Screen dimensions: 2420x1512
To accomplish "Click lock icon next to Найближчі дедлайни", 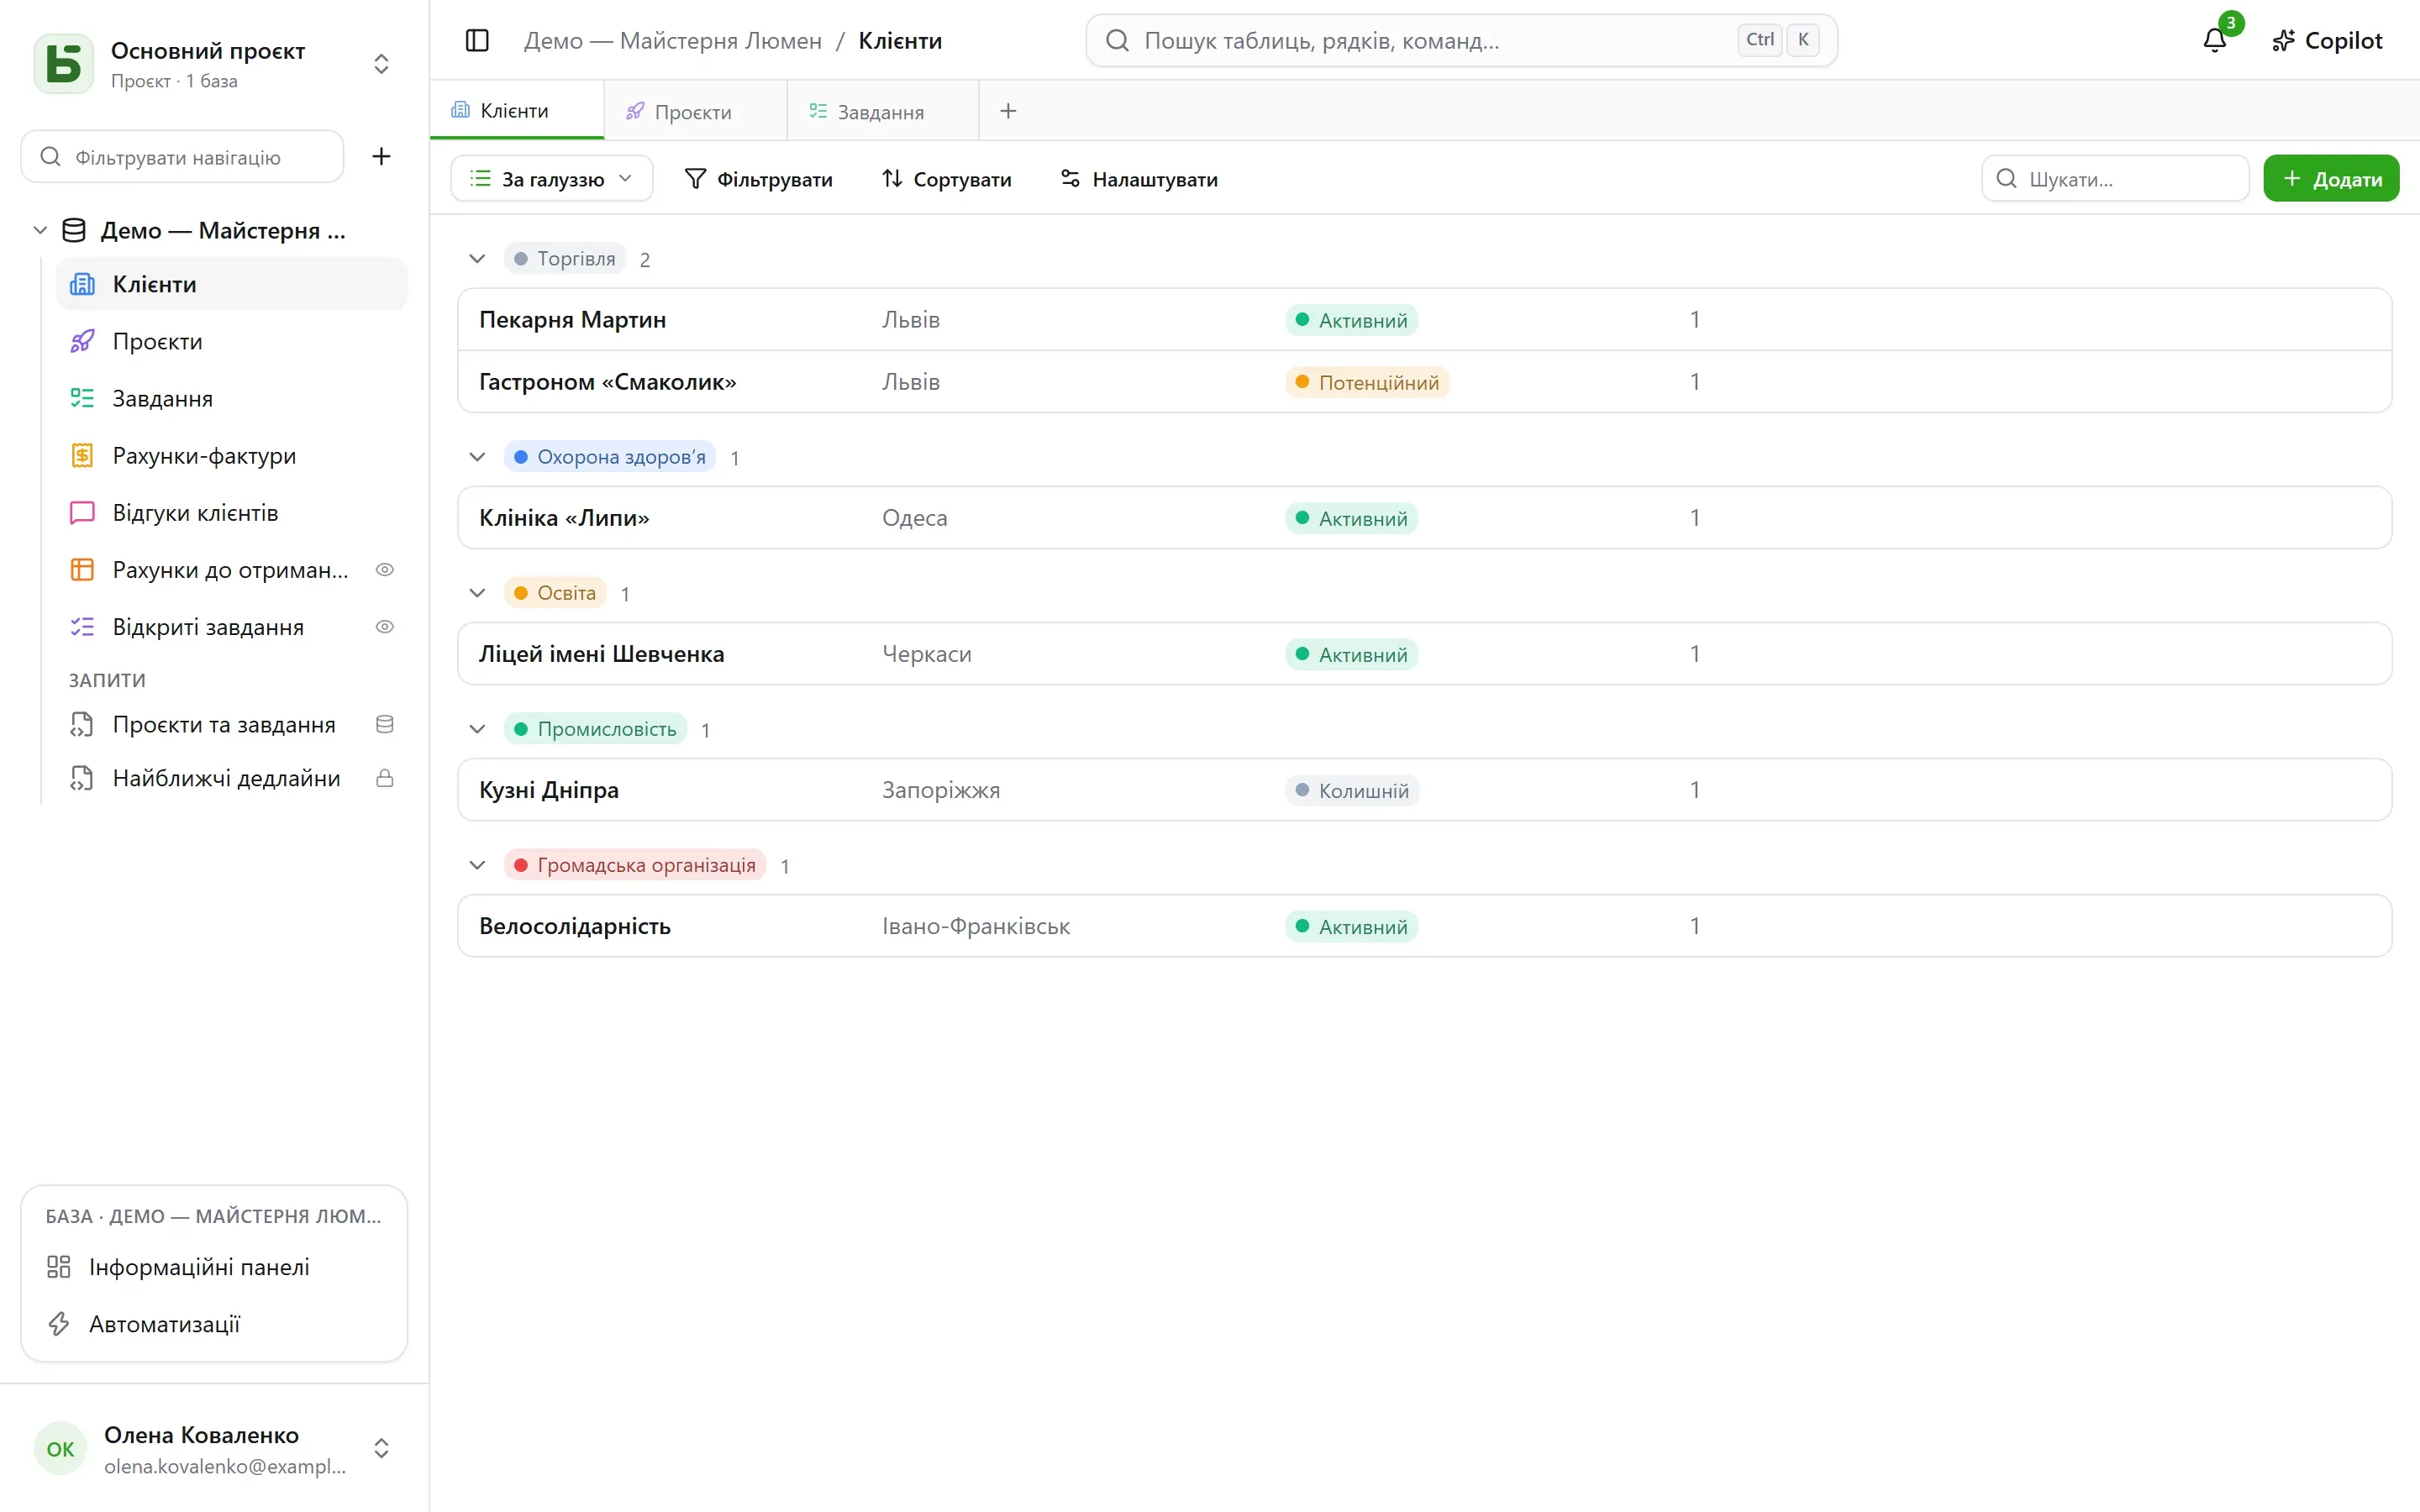I will [x=385, y=778].
